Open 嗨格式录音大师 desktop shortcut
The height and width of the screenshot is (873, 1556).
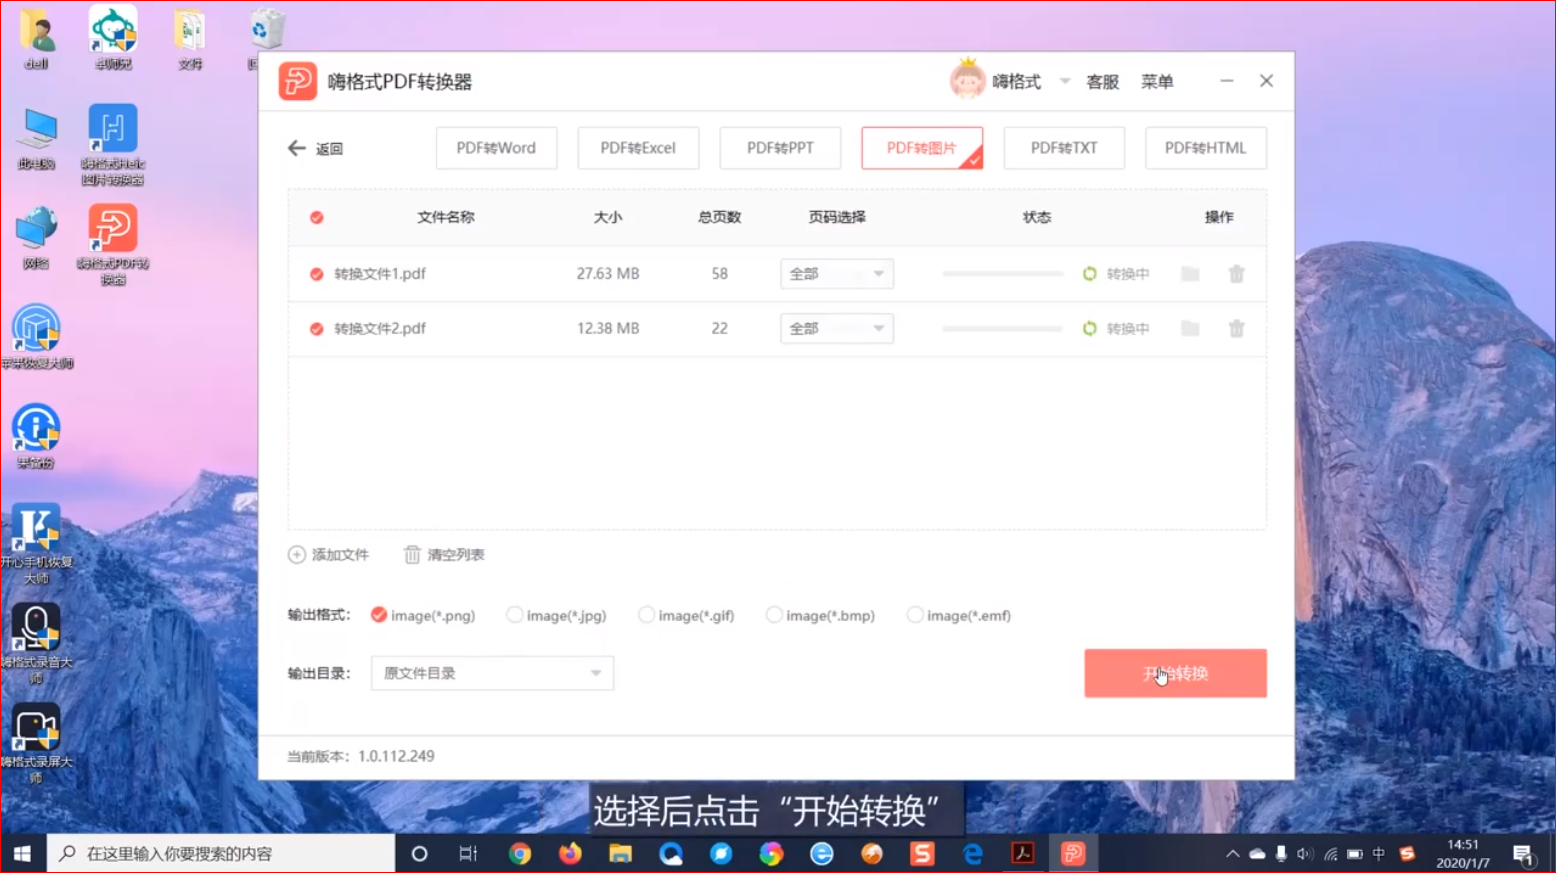(x=36, y=642)
